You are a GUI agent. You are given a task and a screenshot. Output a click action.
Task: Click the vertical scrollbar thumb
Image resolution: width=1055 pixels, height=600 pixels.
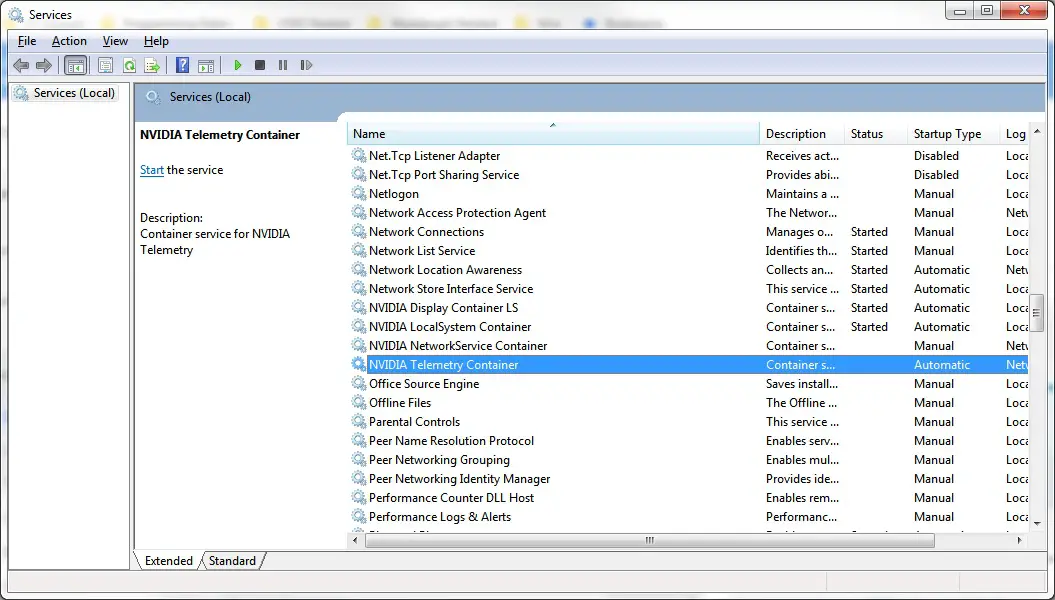click(x=1037, y=313)
